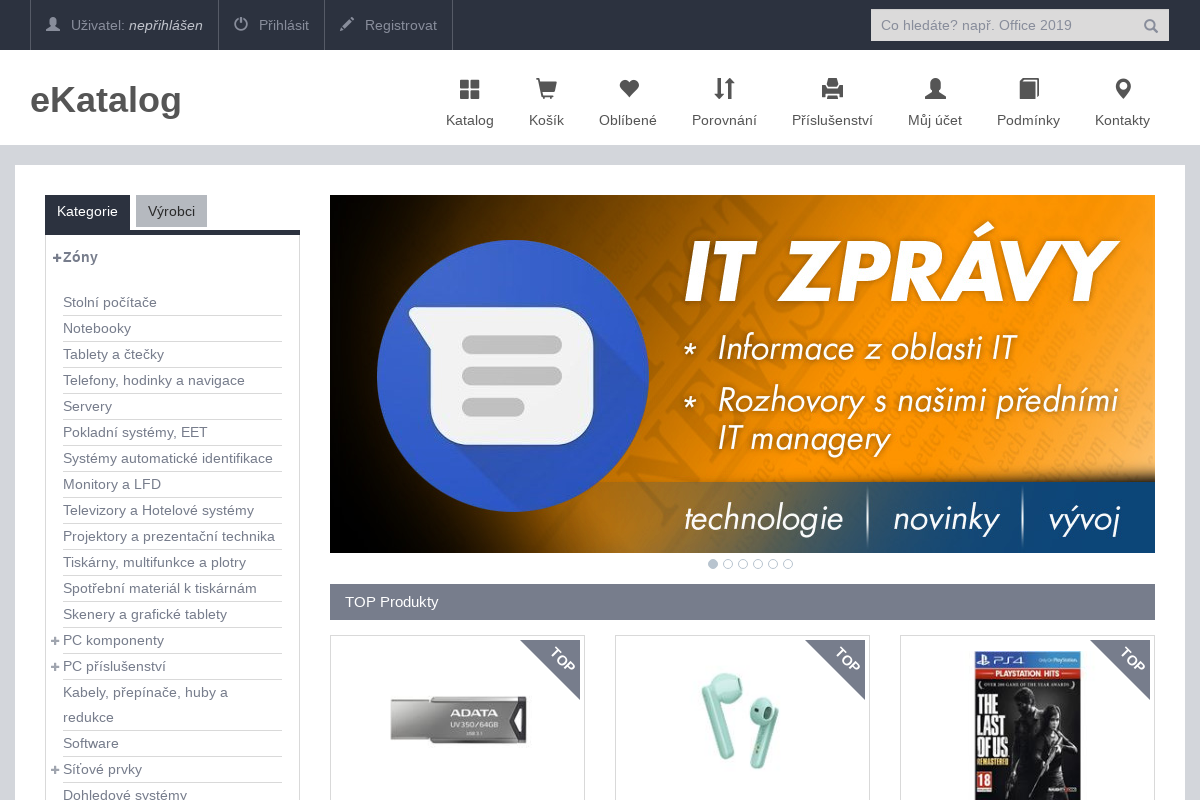Select the last banner slide dot

788,564
